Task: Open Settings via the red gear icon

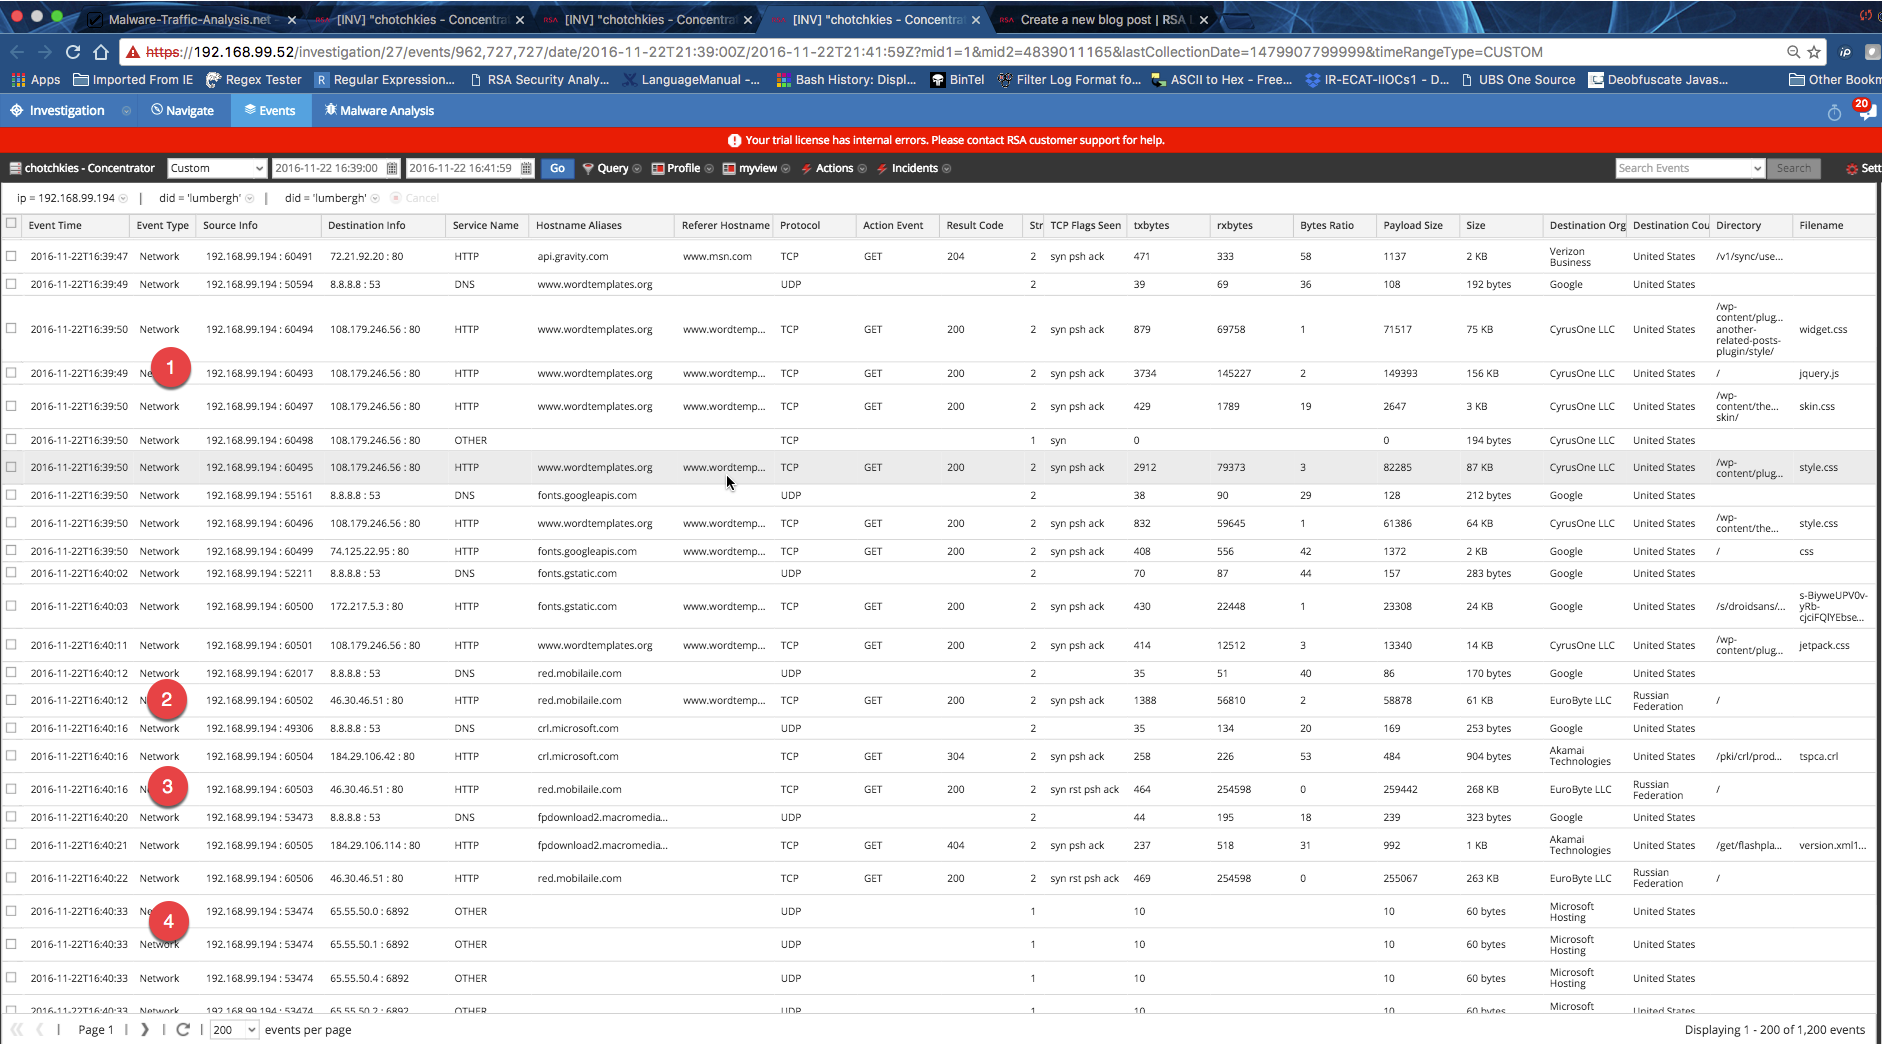Action: click(1852, 169)
